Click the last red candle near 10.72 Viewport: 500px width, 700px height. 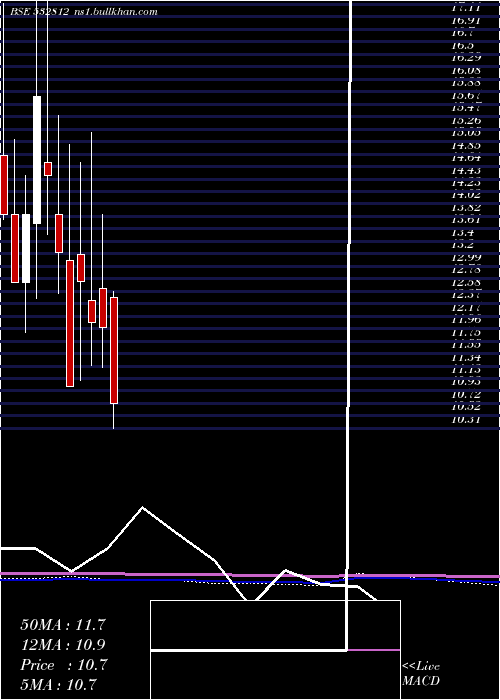pos(114,350)
